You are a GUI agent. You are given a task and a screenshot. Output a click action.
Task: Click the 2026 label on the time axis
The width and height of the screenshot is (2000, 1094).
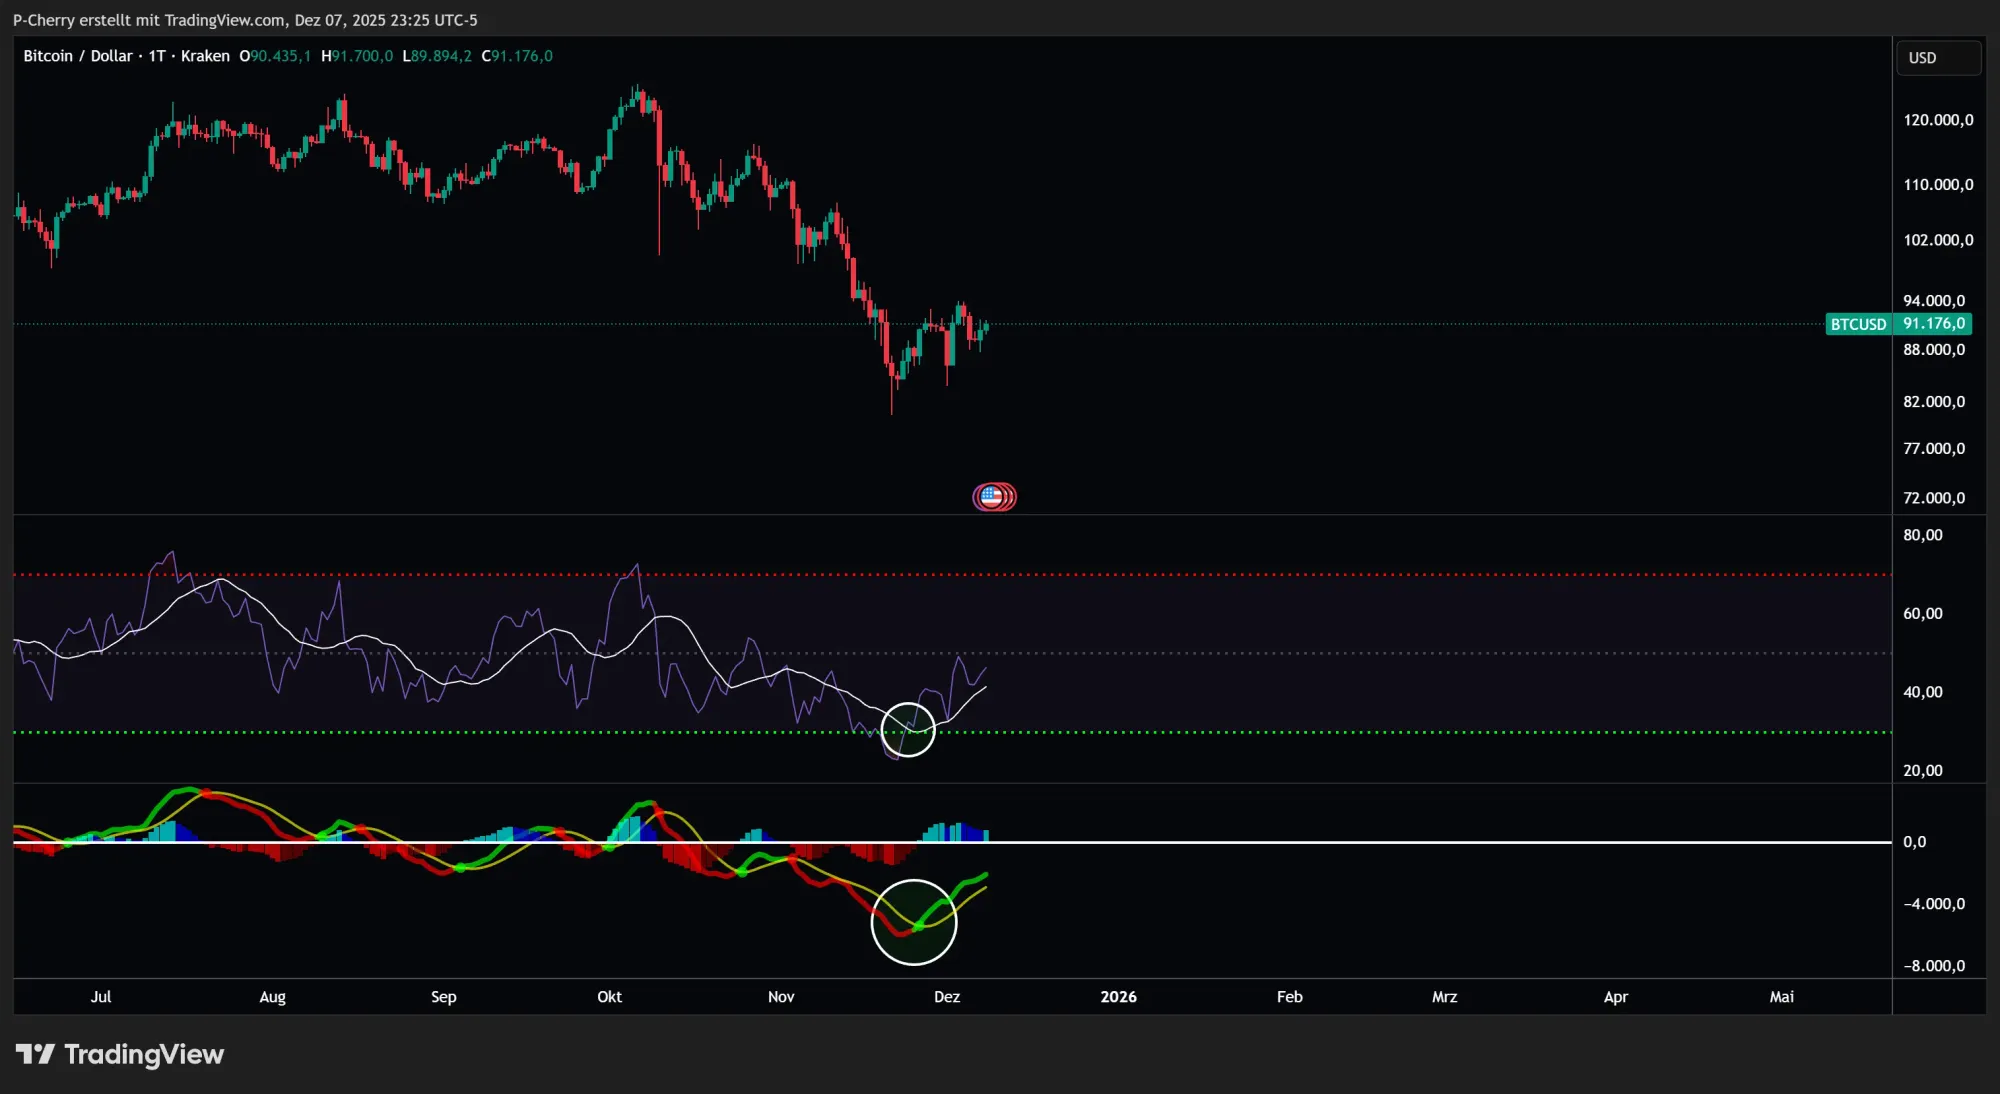coord(1118,997)
